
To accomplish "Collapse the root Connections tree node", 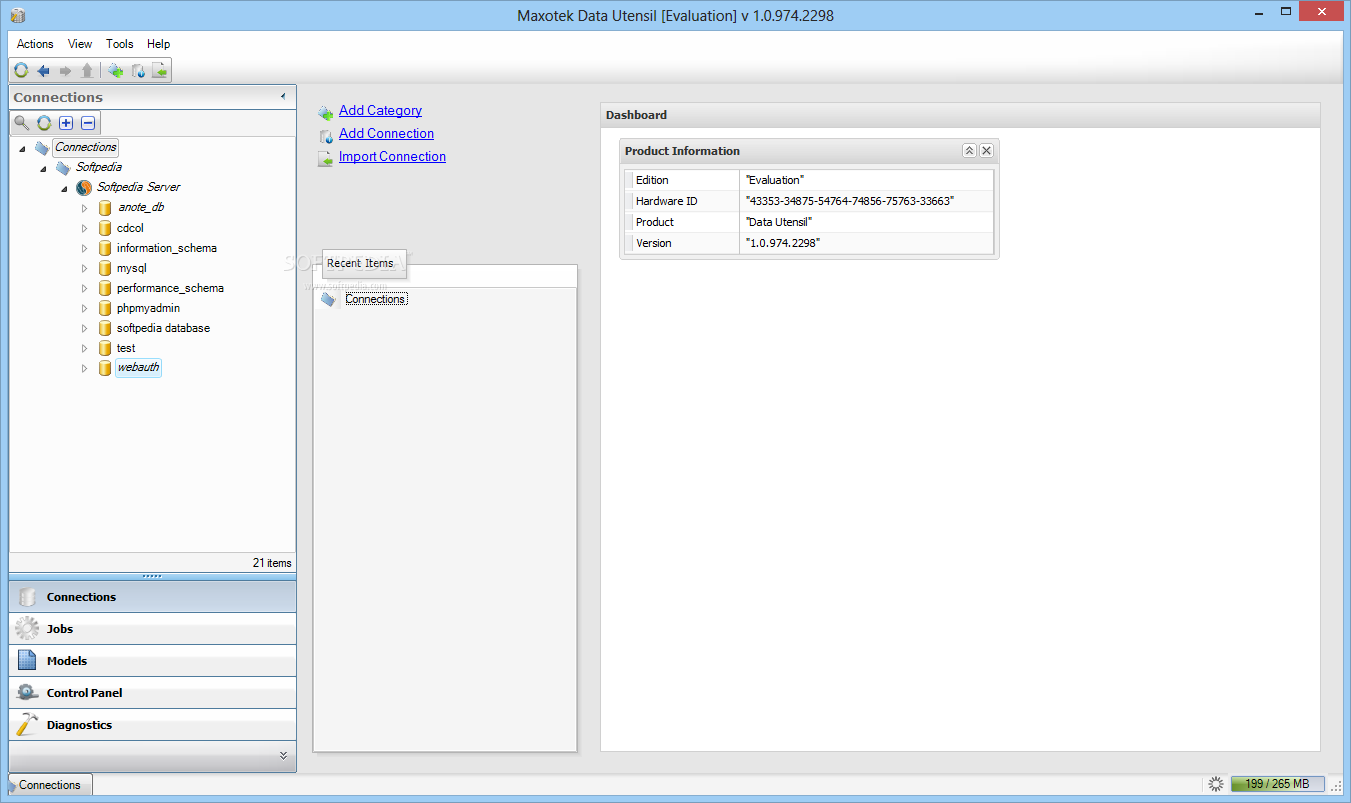I will click(x=22, y=148).
